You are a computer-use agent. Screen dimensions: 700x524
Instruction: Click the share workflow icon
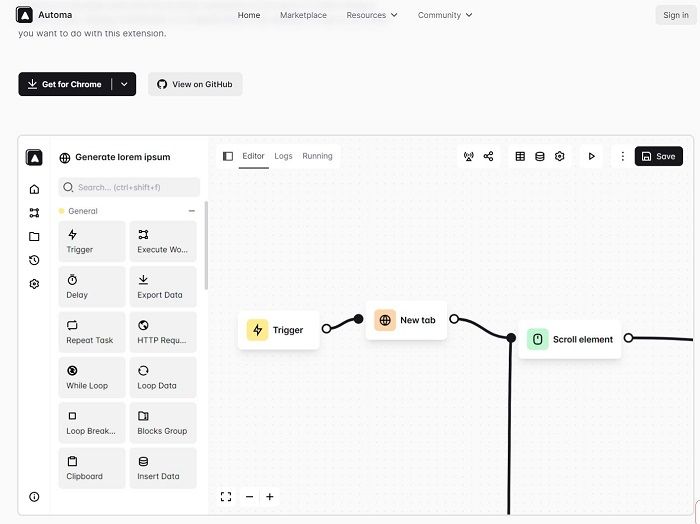(488, 156)
